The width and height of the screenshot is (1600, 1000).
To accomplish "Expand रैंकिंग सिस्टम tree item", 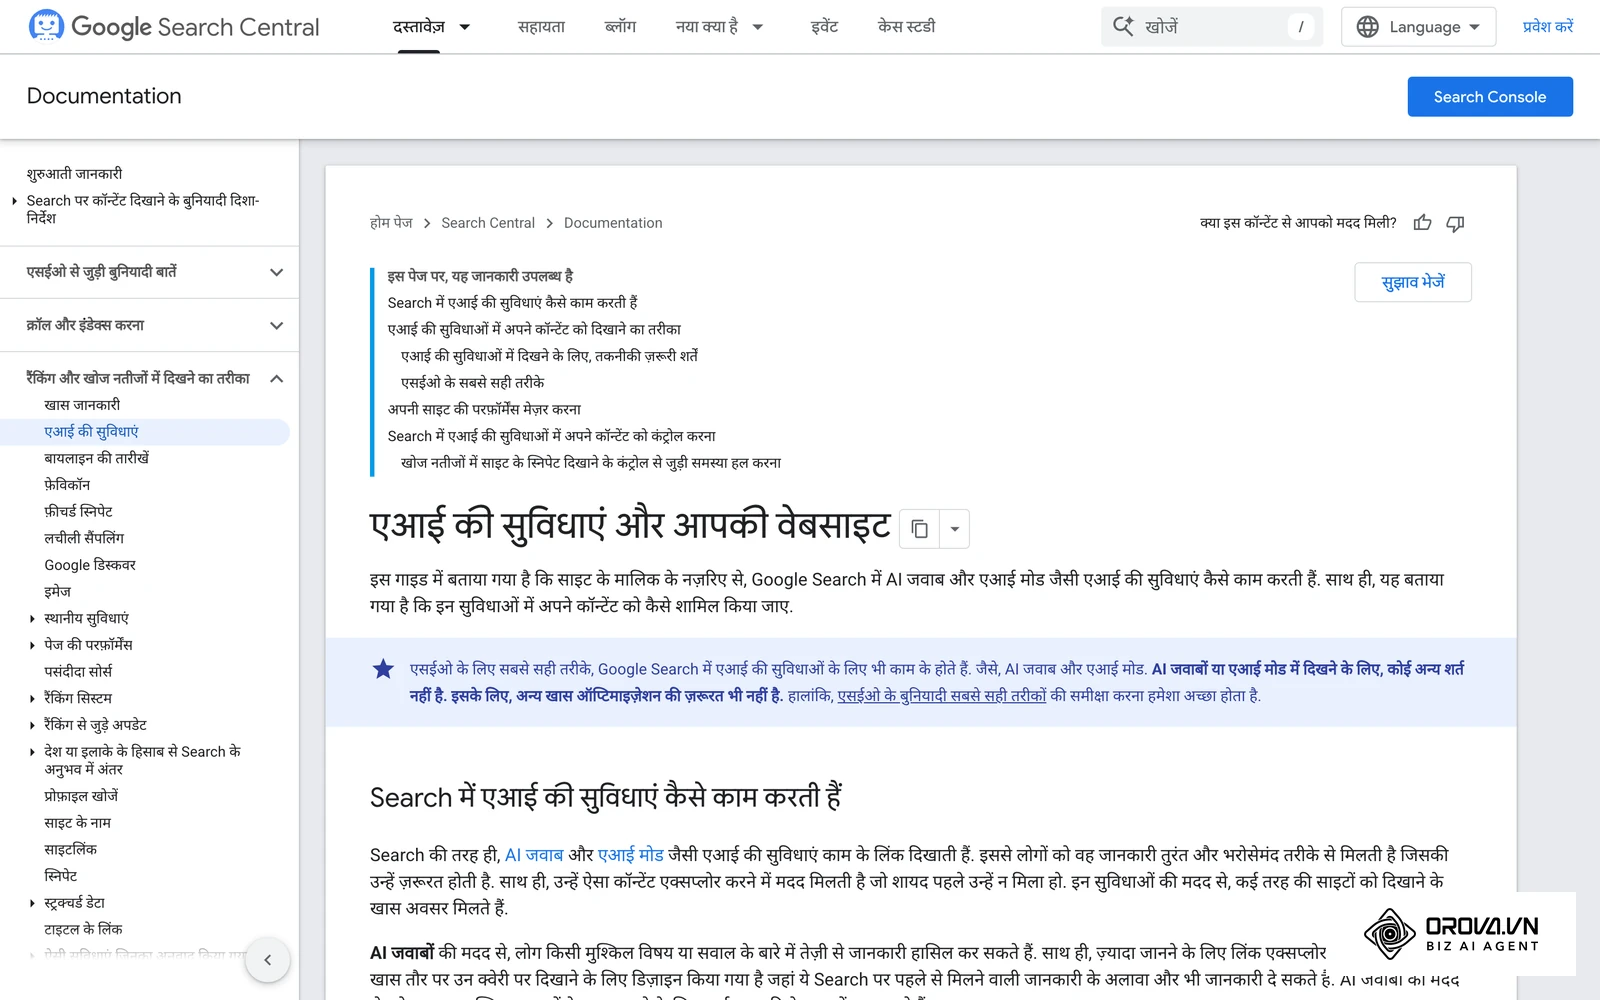I will (32, 698).
